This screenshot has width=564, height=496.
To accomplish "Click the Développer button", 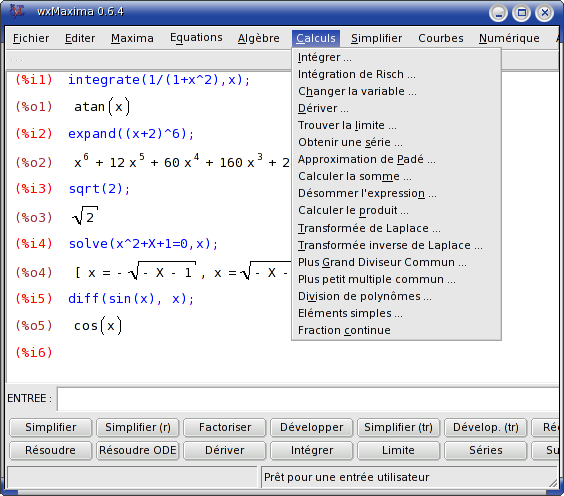I will 312,427.
